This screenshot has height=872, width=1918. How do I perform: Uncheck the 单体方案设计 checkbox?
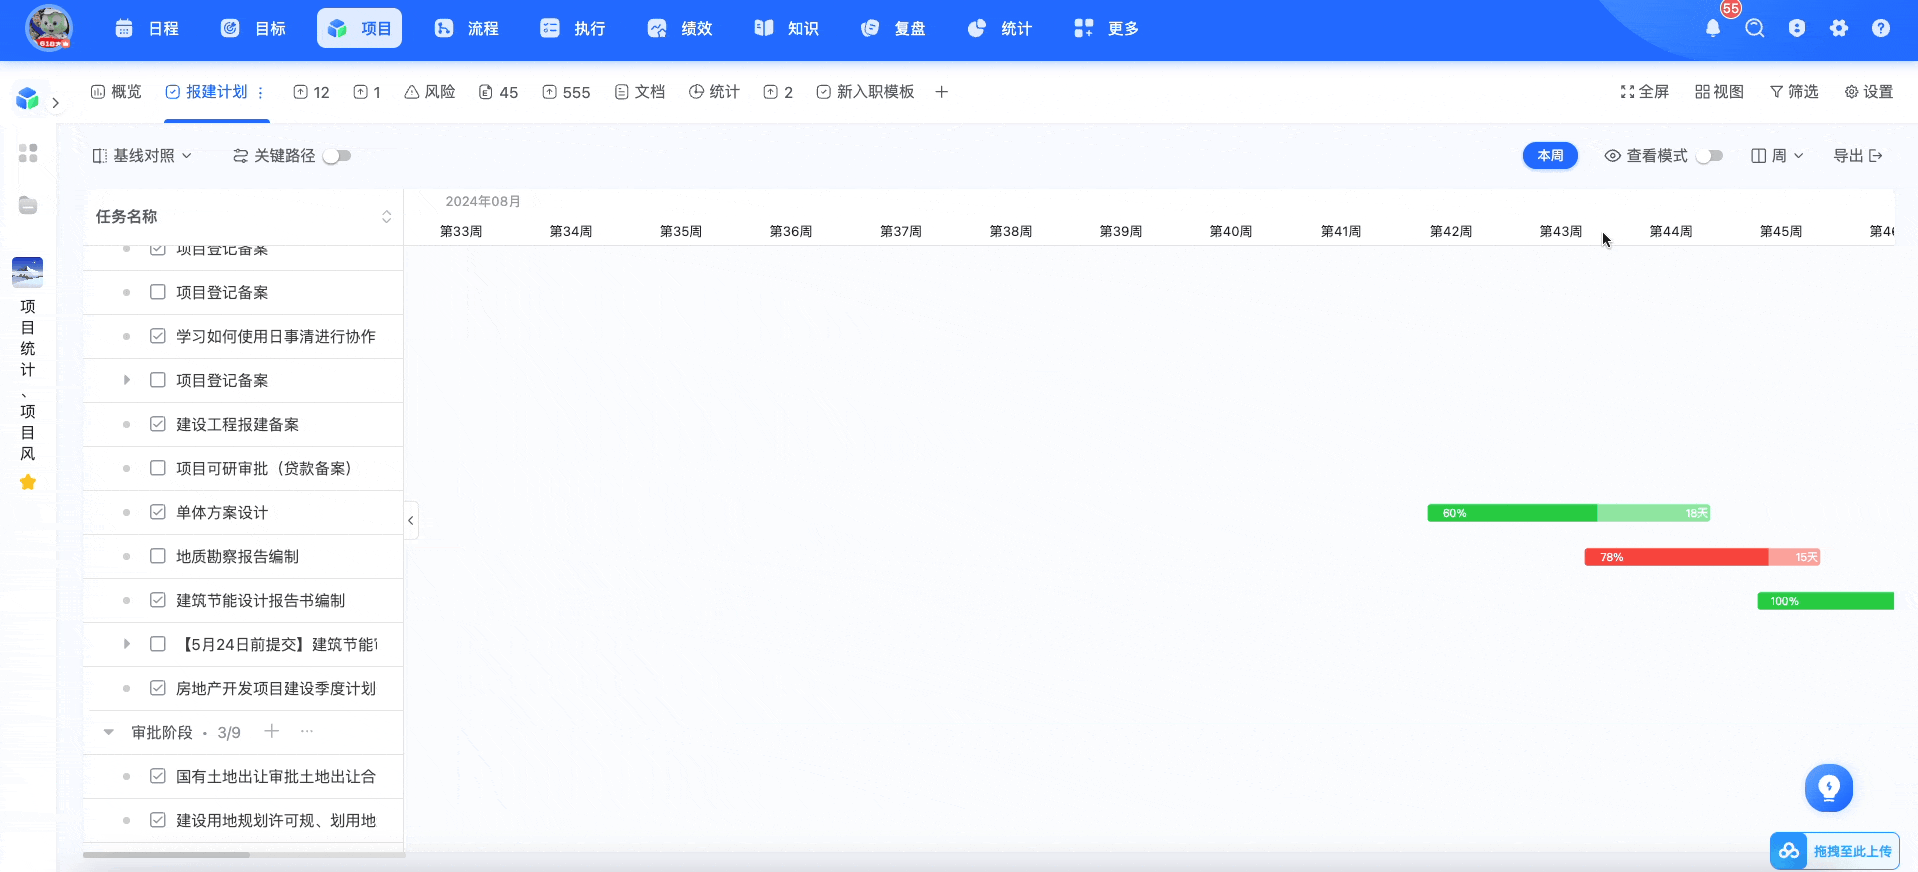click(x=157, y=512)
